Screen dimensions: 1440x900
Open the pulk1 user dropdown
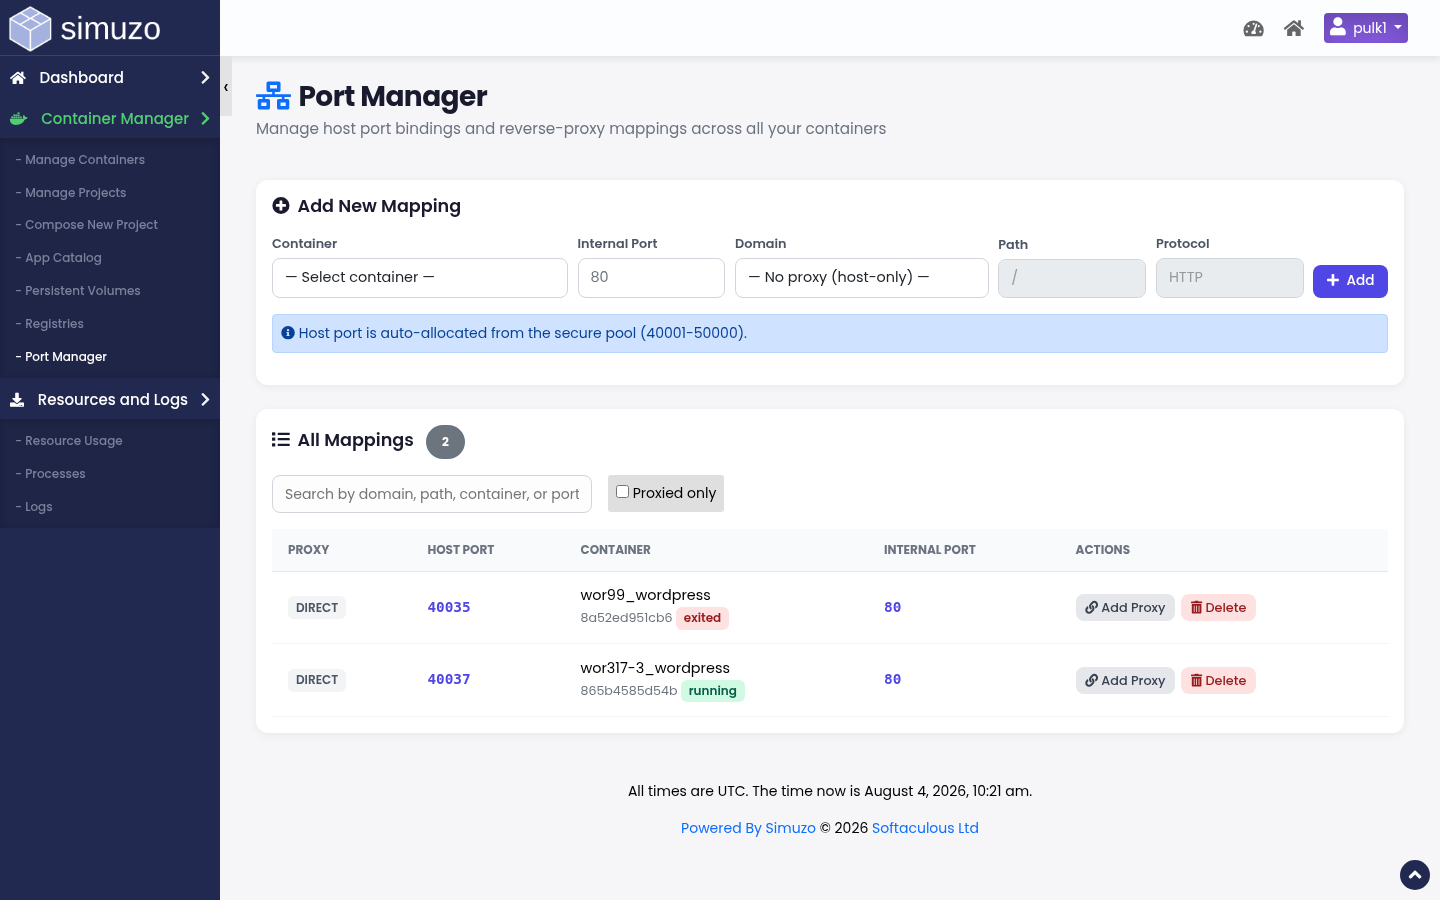click(x=1365, y=28)
